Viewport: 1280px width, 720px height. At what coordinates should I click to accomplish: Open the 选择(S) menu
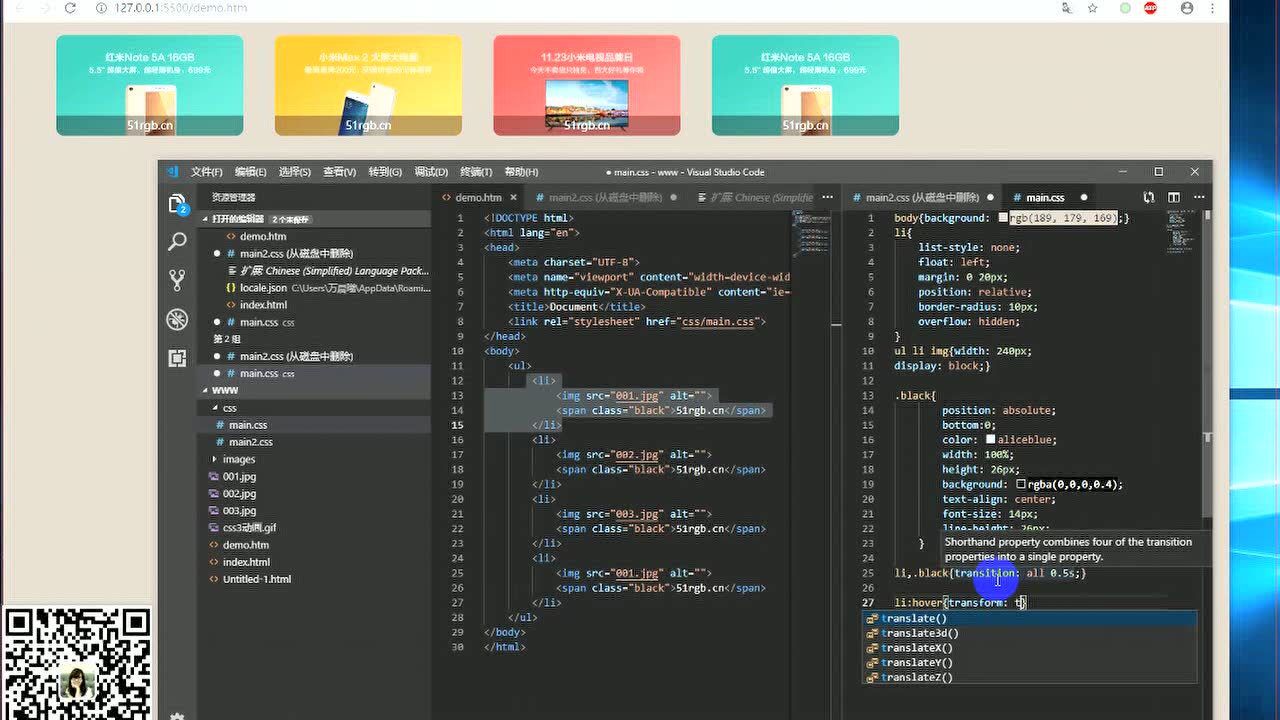pyautogui.click(x=294, y=172)
